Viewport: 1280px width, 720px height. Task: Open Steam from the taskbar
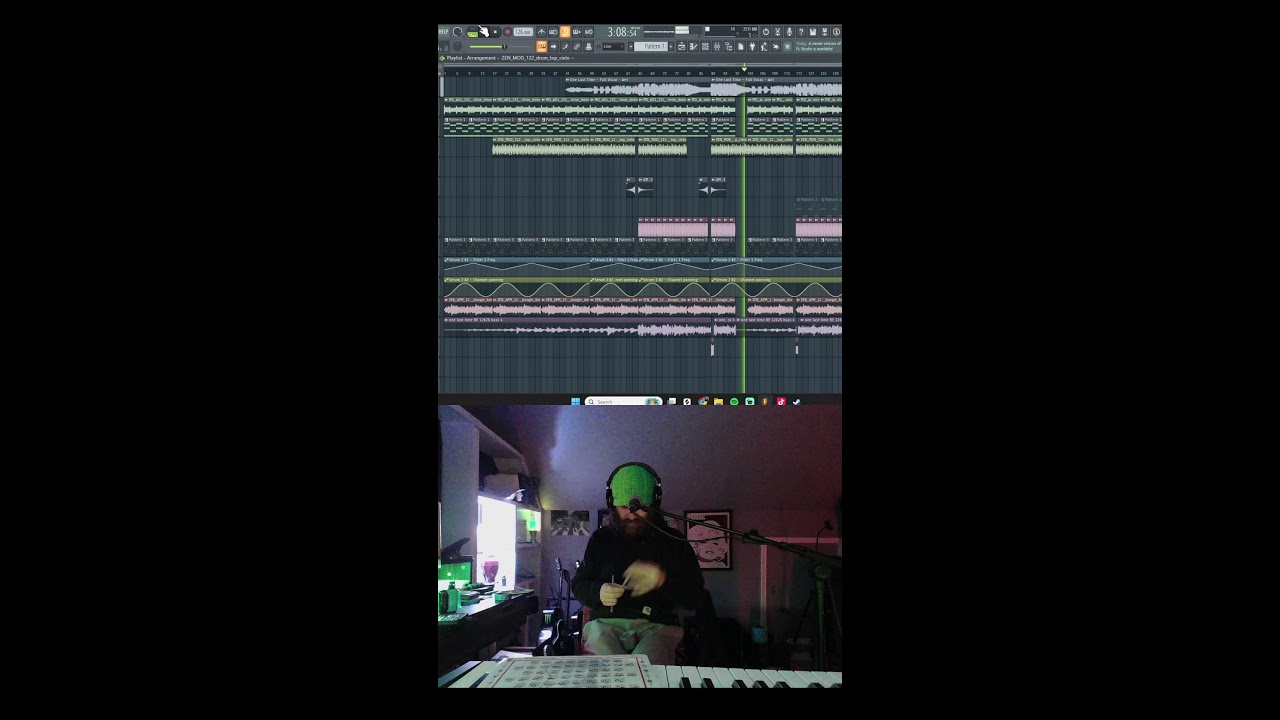[796, 401]
